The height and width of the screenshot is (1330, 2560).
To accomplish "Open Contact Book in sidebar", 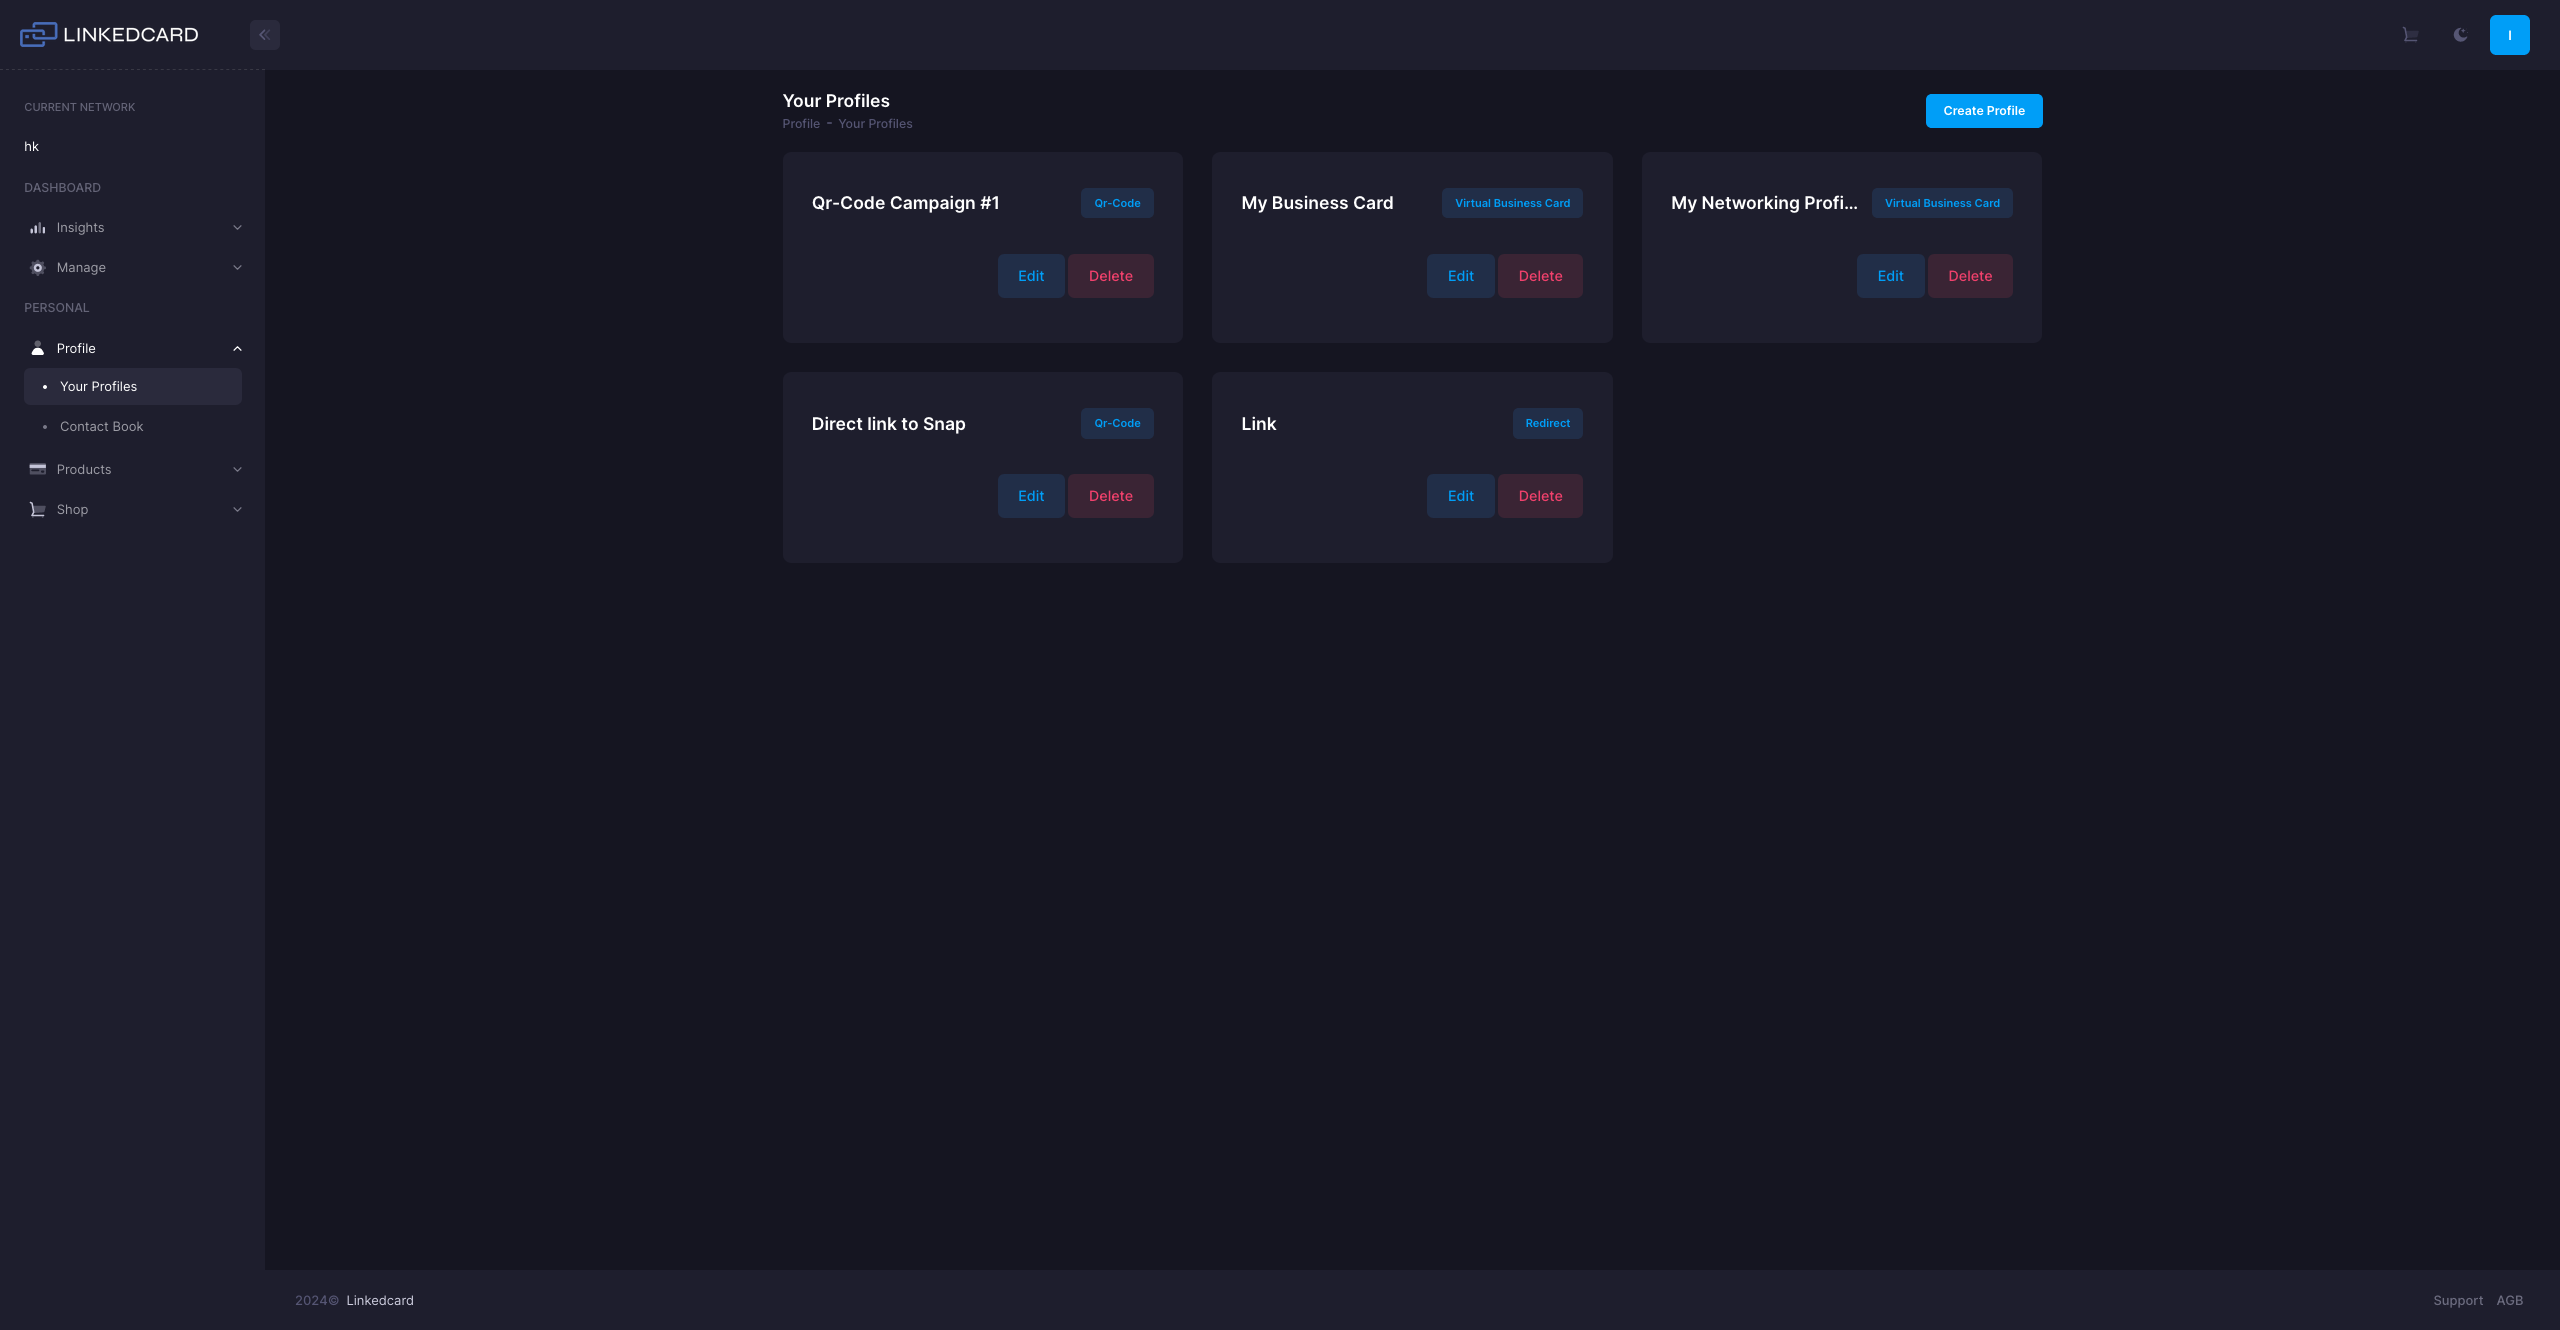I will 133,426.
